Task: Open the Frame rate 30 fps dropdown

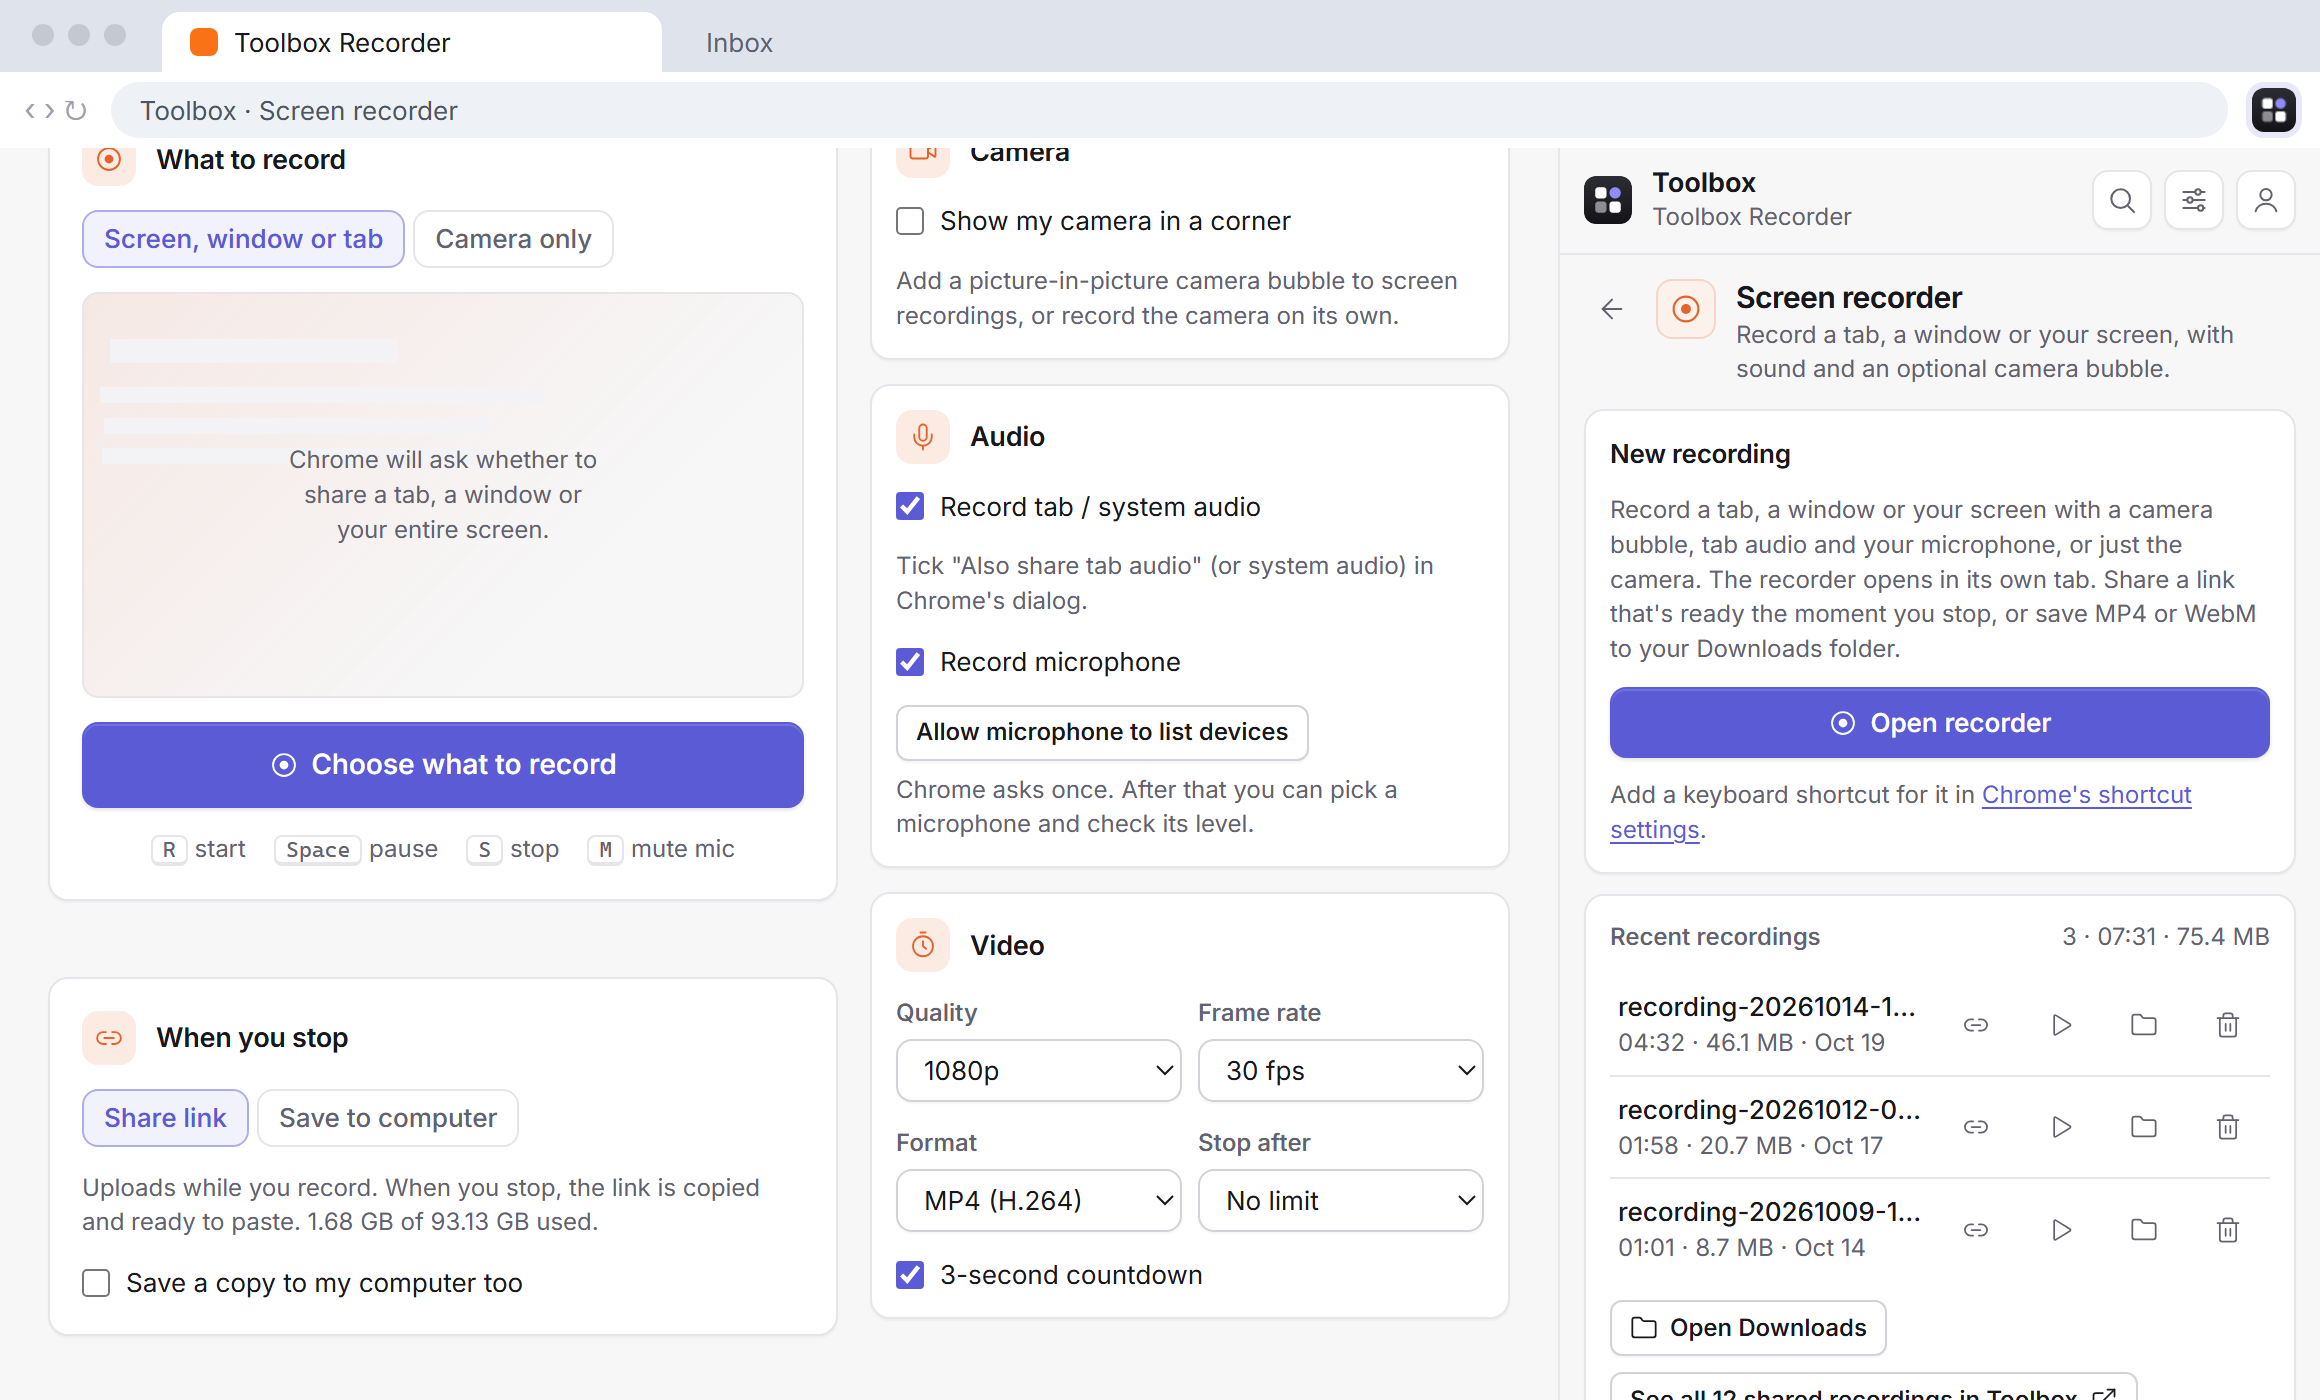Action: [1341, 1071]
